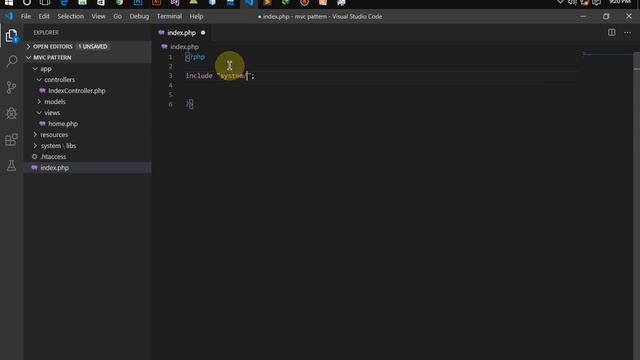640x360 pixels.
Task: Expand the system \ libs folder
Action: [x=35, y=146]
